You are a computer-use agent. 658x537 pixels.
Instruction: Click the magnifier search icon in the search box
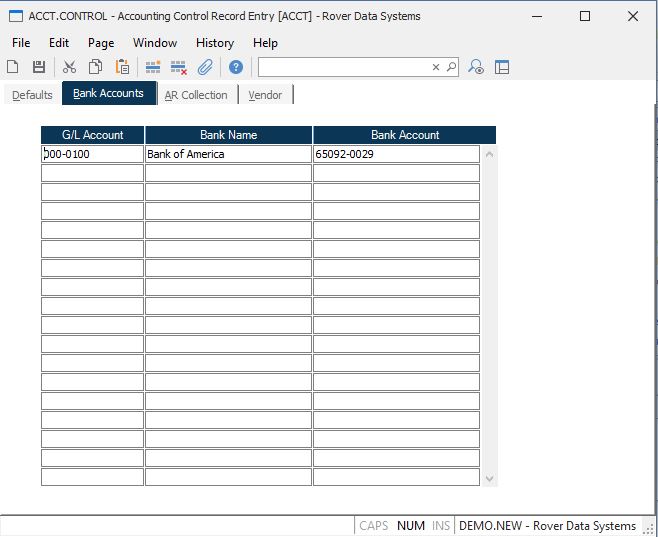(451, 67)
